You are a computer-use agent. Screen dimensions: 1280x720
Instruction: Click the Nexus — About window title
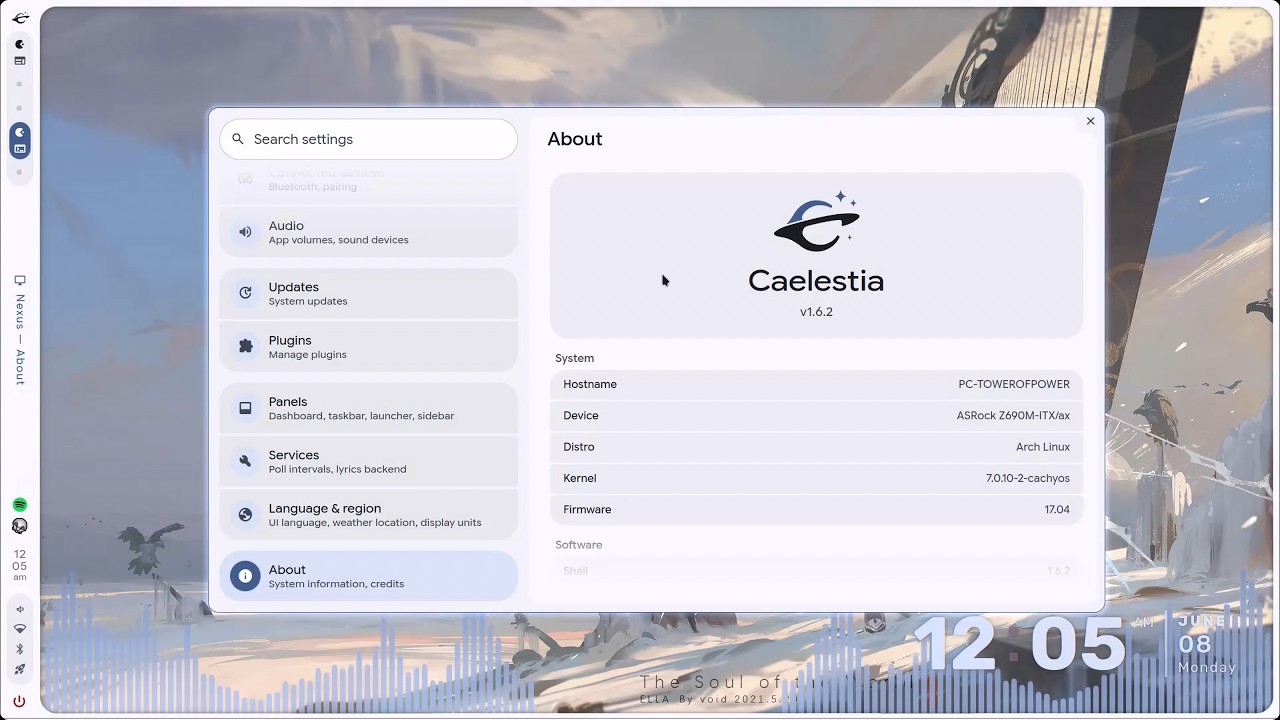tap(19, 340)
